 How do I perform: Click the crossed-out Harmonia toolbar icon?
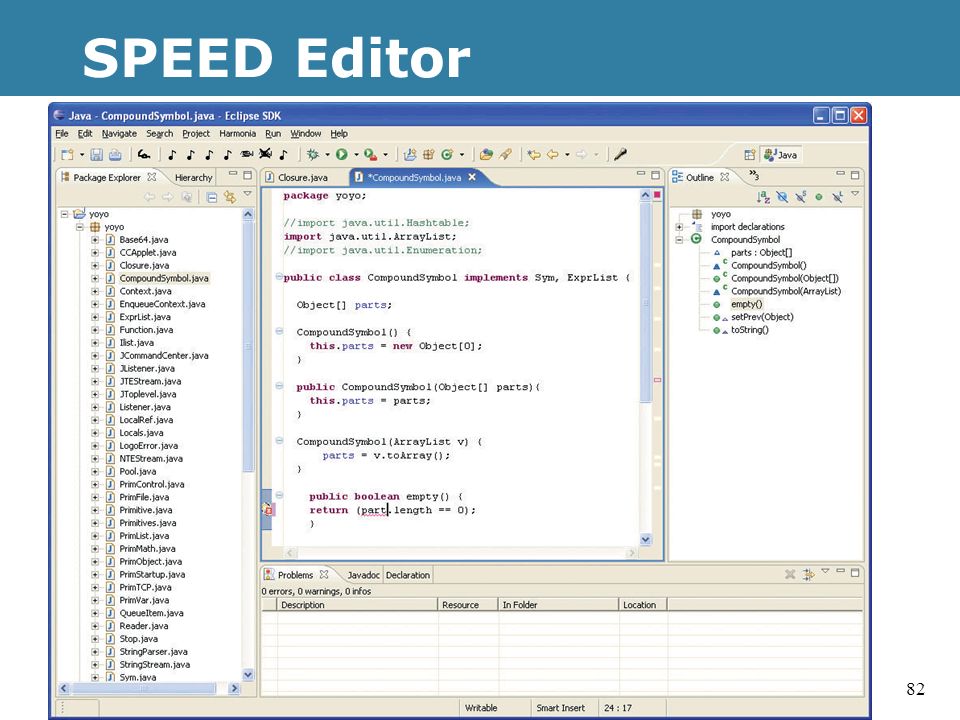265,154
